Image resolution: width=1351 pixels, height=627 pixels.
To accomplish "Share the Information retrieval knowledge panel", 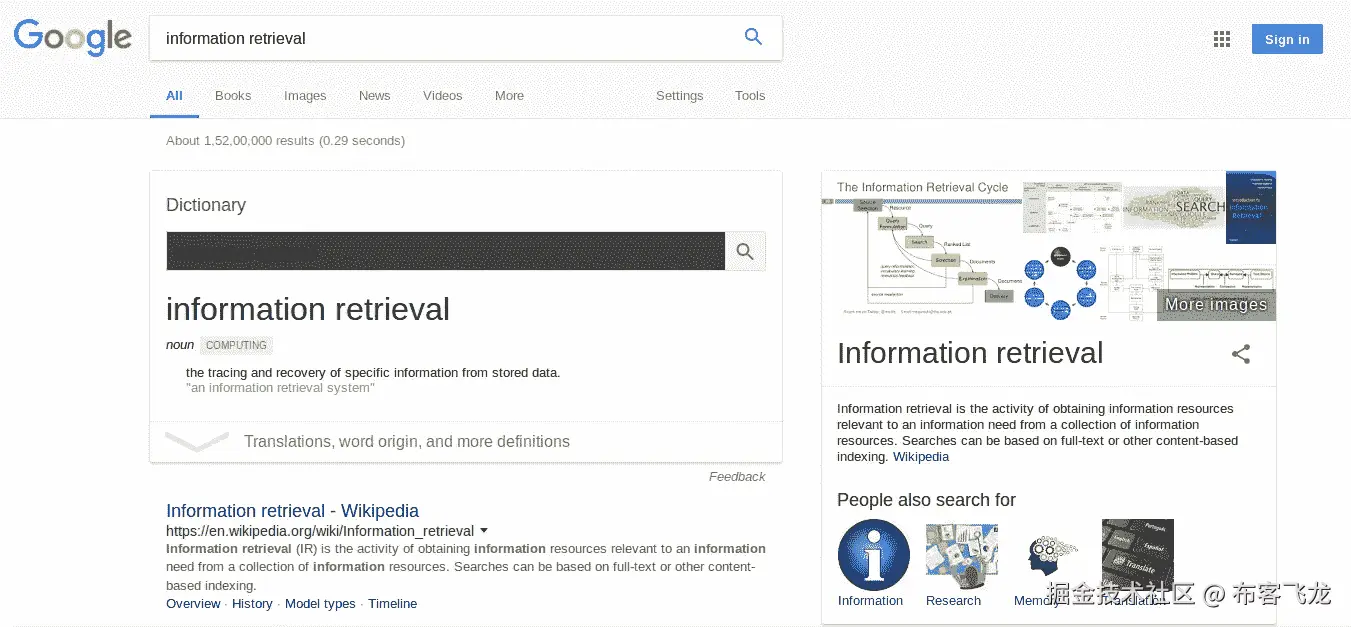I will 1240,354.
